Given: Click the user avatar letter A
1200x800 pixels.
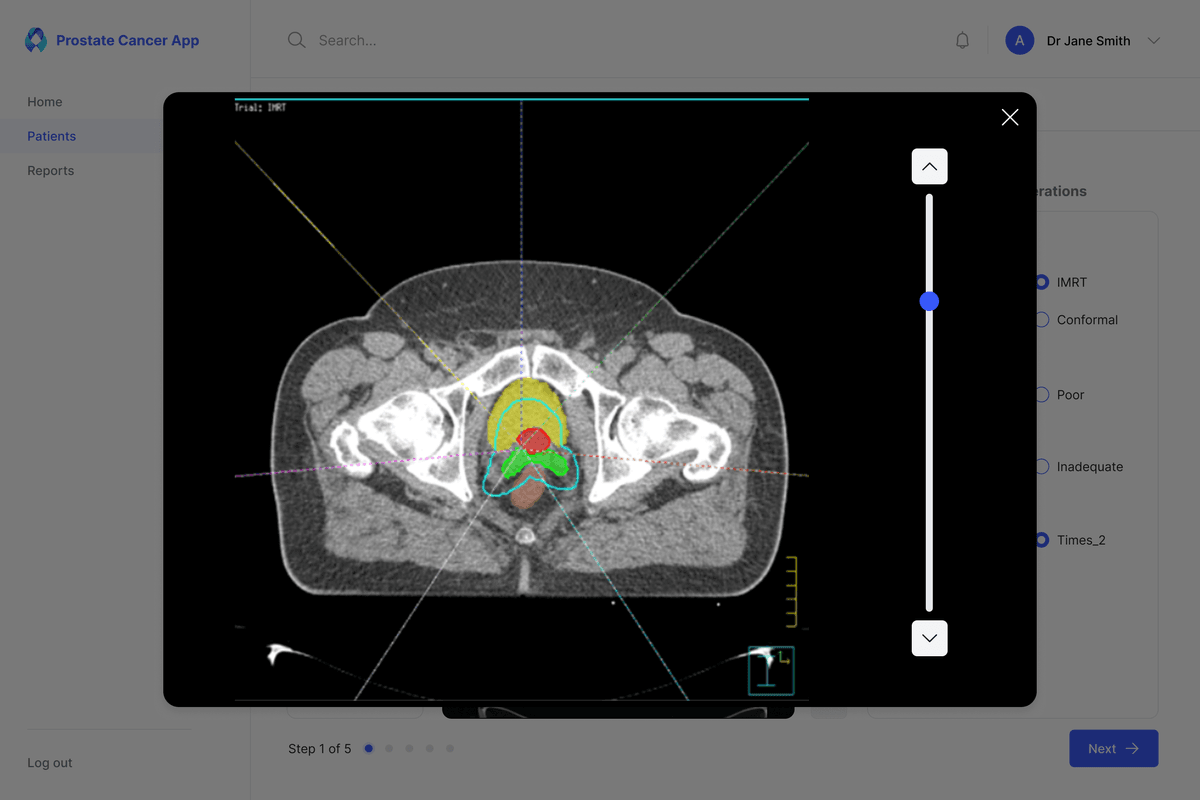Looking at the screenshot, I should pyautogui.click(x=1019, y=40).
